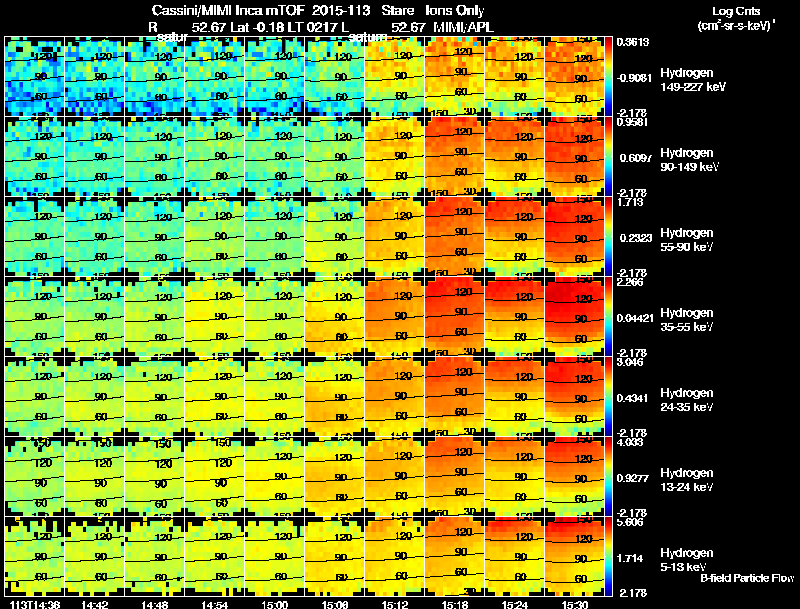Select the '15:06' time axis label
800x609 pixels.
coord(335,604)
